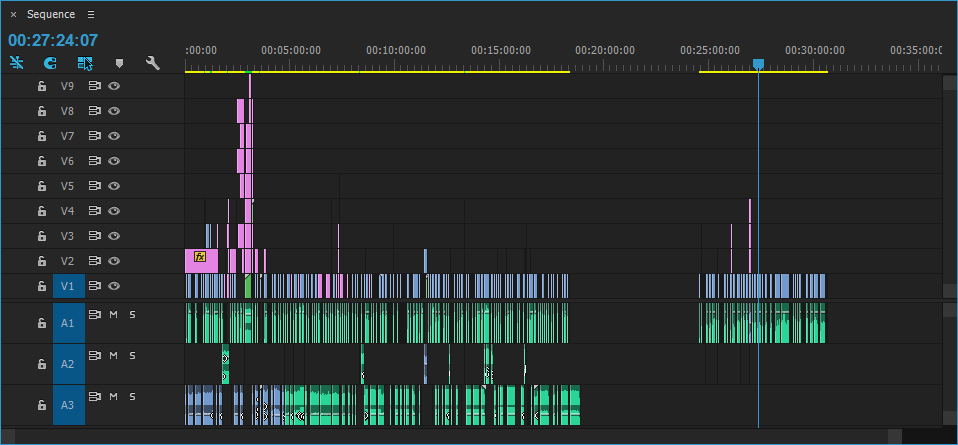Screen dimensions: 958x445
Task: Toggle the Snap magnet icon
Action: tap(50, 63)
